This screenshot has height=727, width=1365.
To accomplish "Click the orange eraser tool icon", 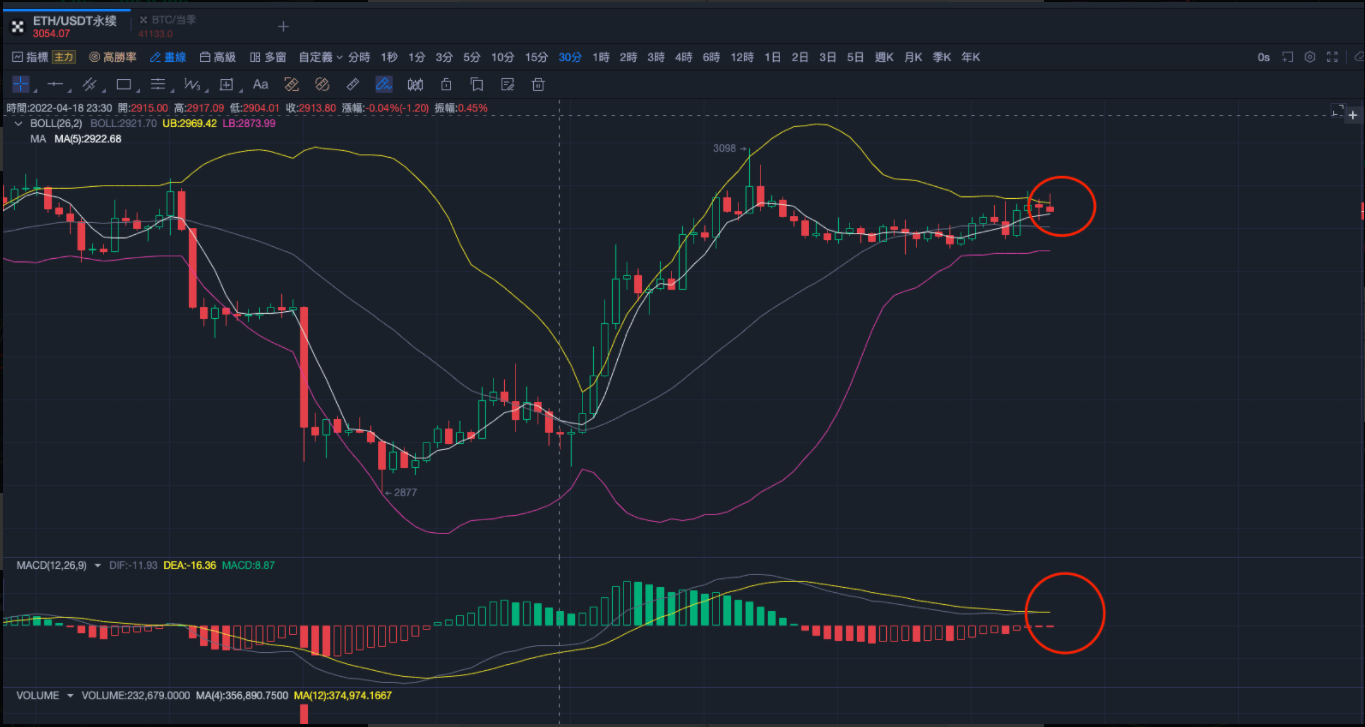I will pos(292,84).
